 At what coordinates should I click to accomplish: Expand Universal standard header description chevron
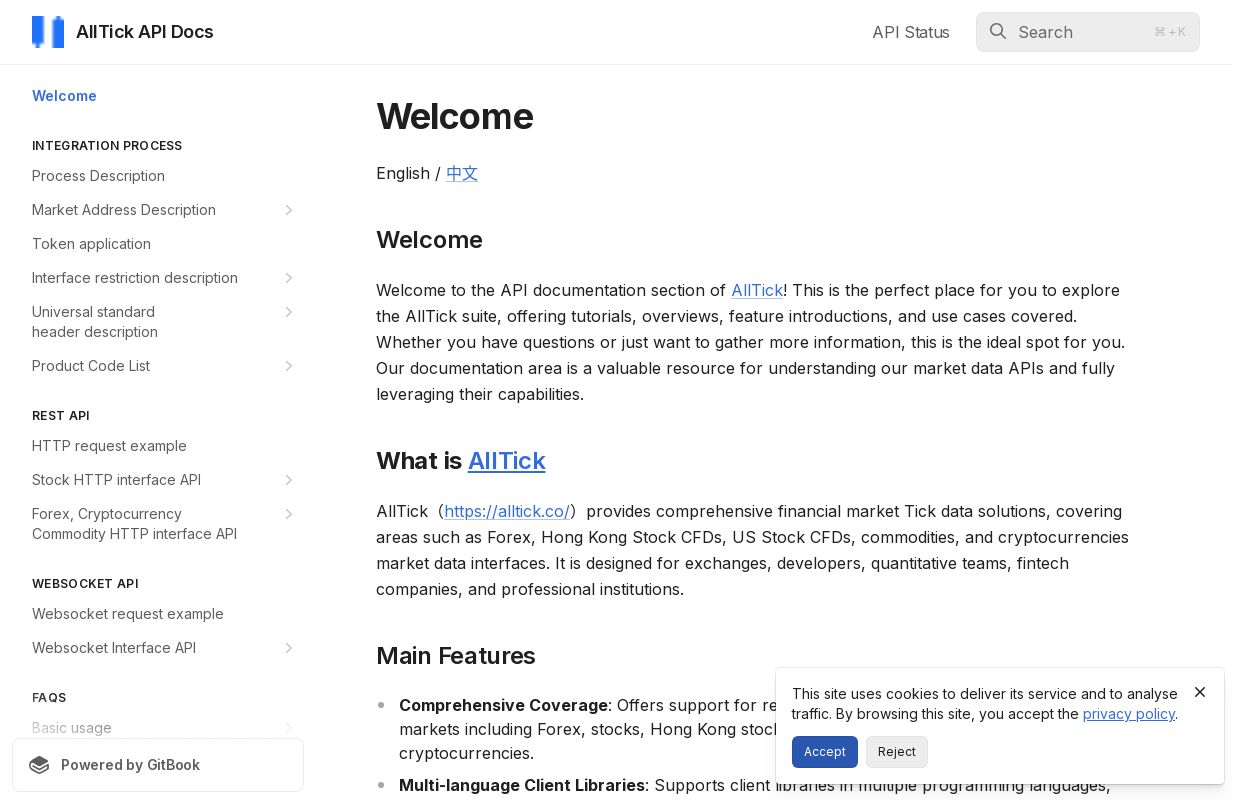pos(288,312)
